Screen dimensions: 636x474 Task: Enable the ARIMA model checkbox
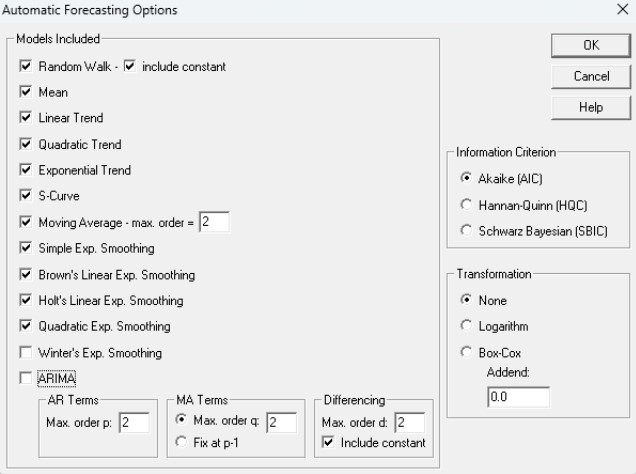pos(26,378)
